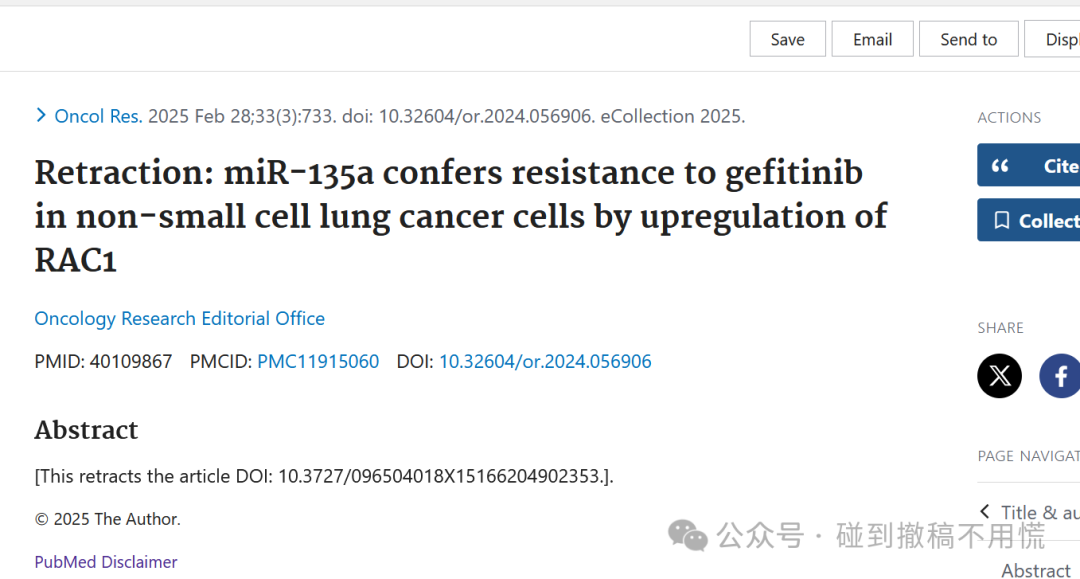The width and height of the screenshot is (1080, 579).
Task: Click the PMID 40109867 identifier
Action: (x=103, y=361)
